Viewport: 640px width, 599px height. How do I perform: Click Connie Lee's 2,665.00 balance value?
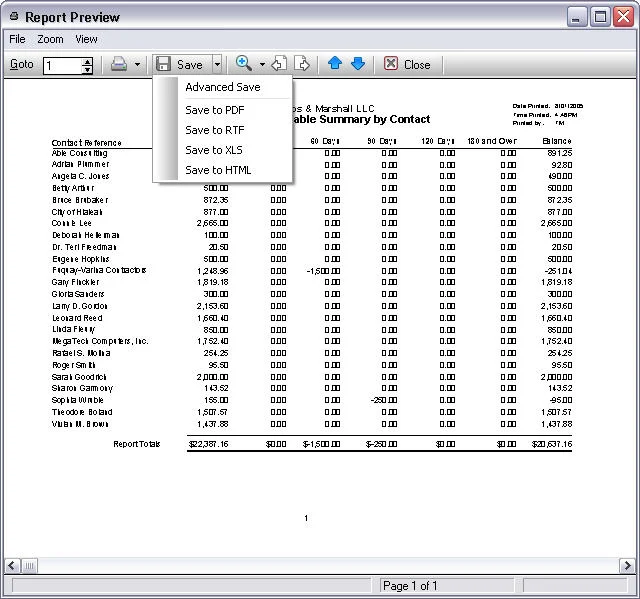(x=556, y=223)
